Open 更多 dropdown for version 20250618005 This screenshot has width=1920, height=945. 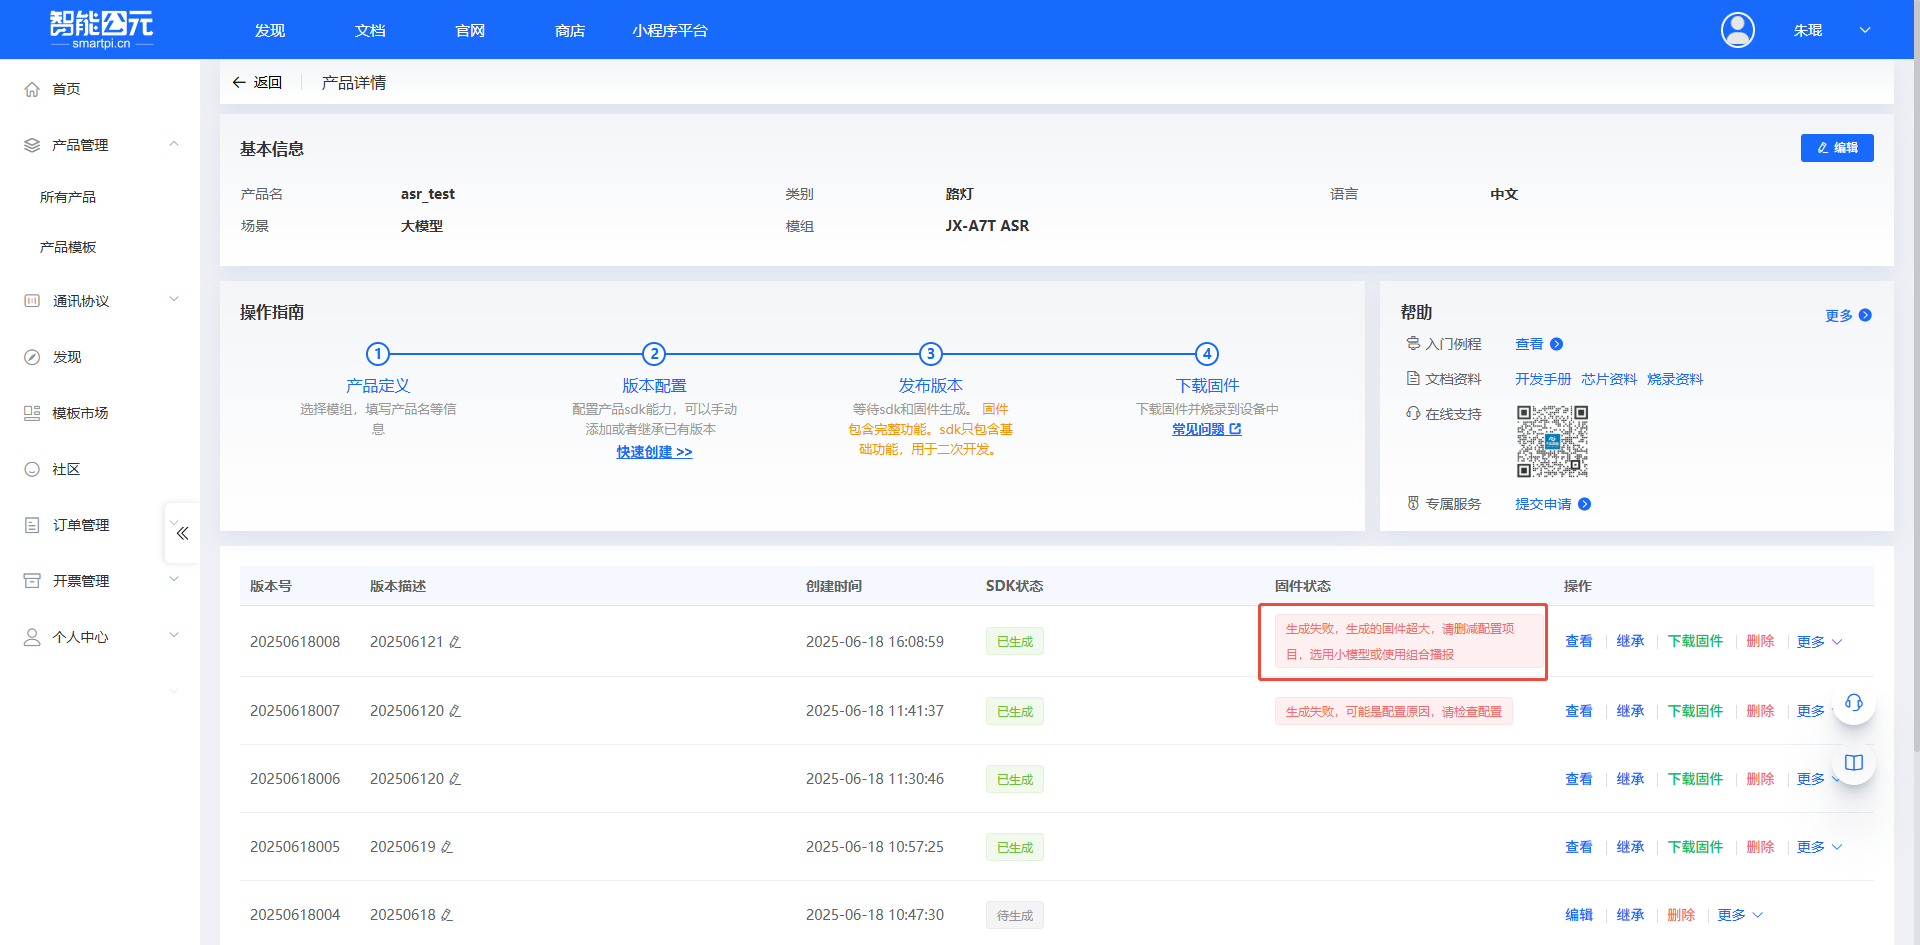tap(1819, 847)
